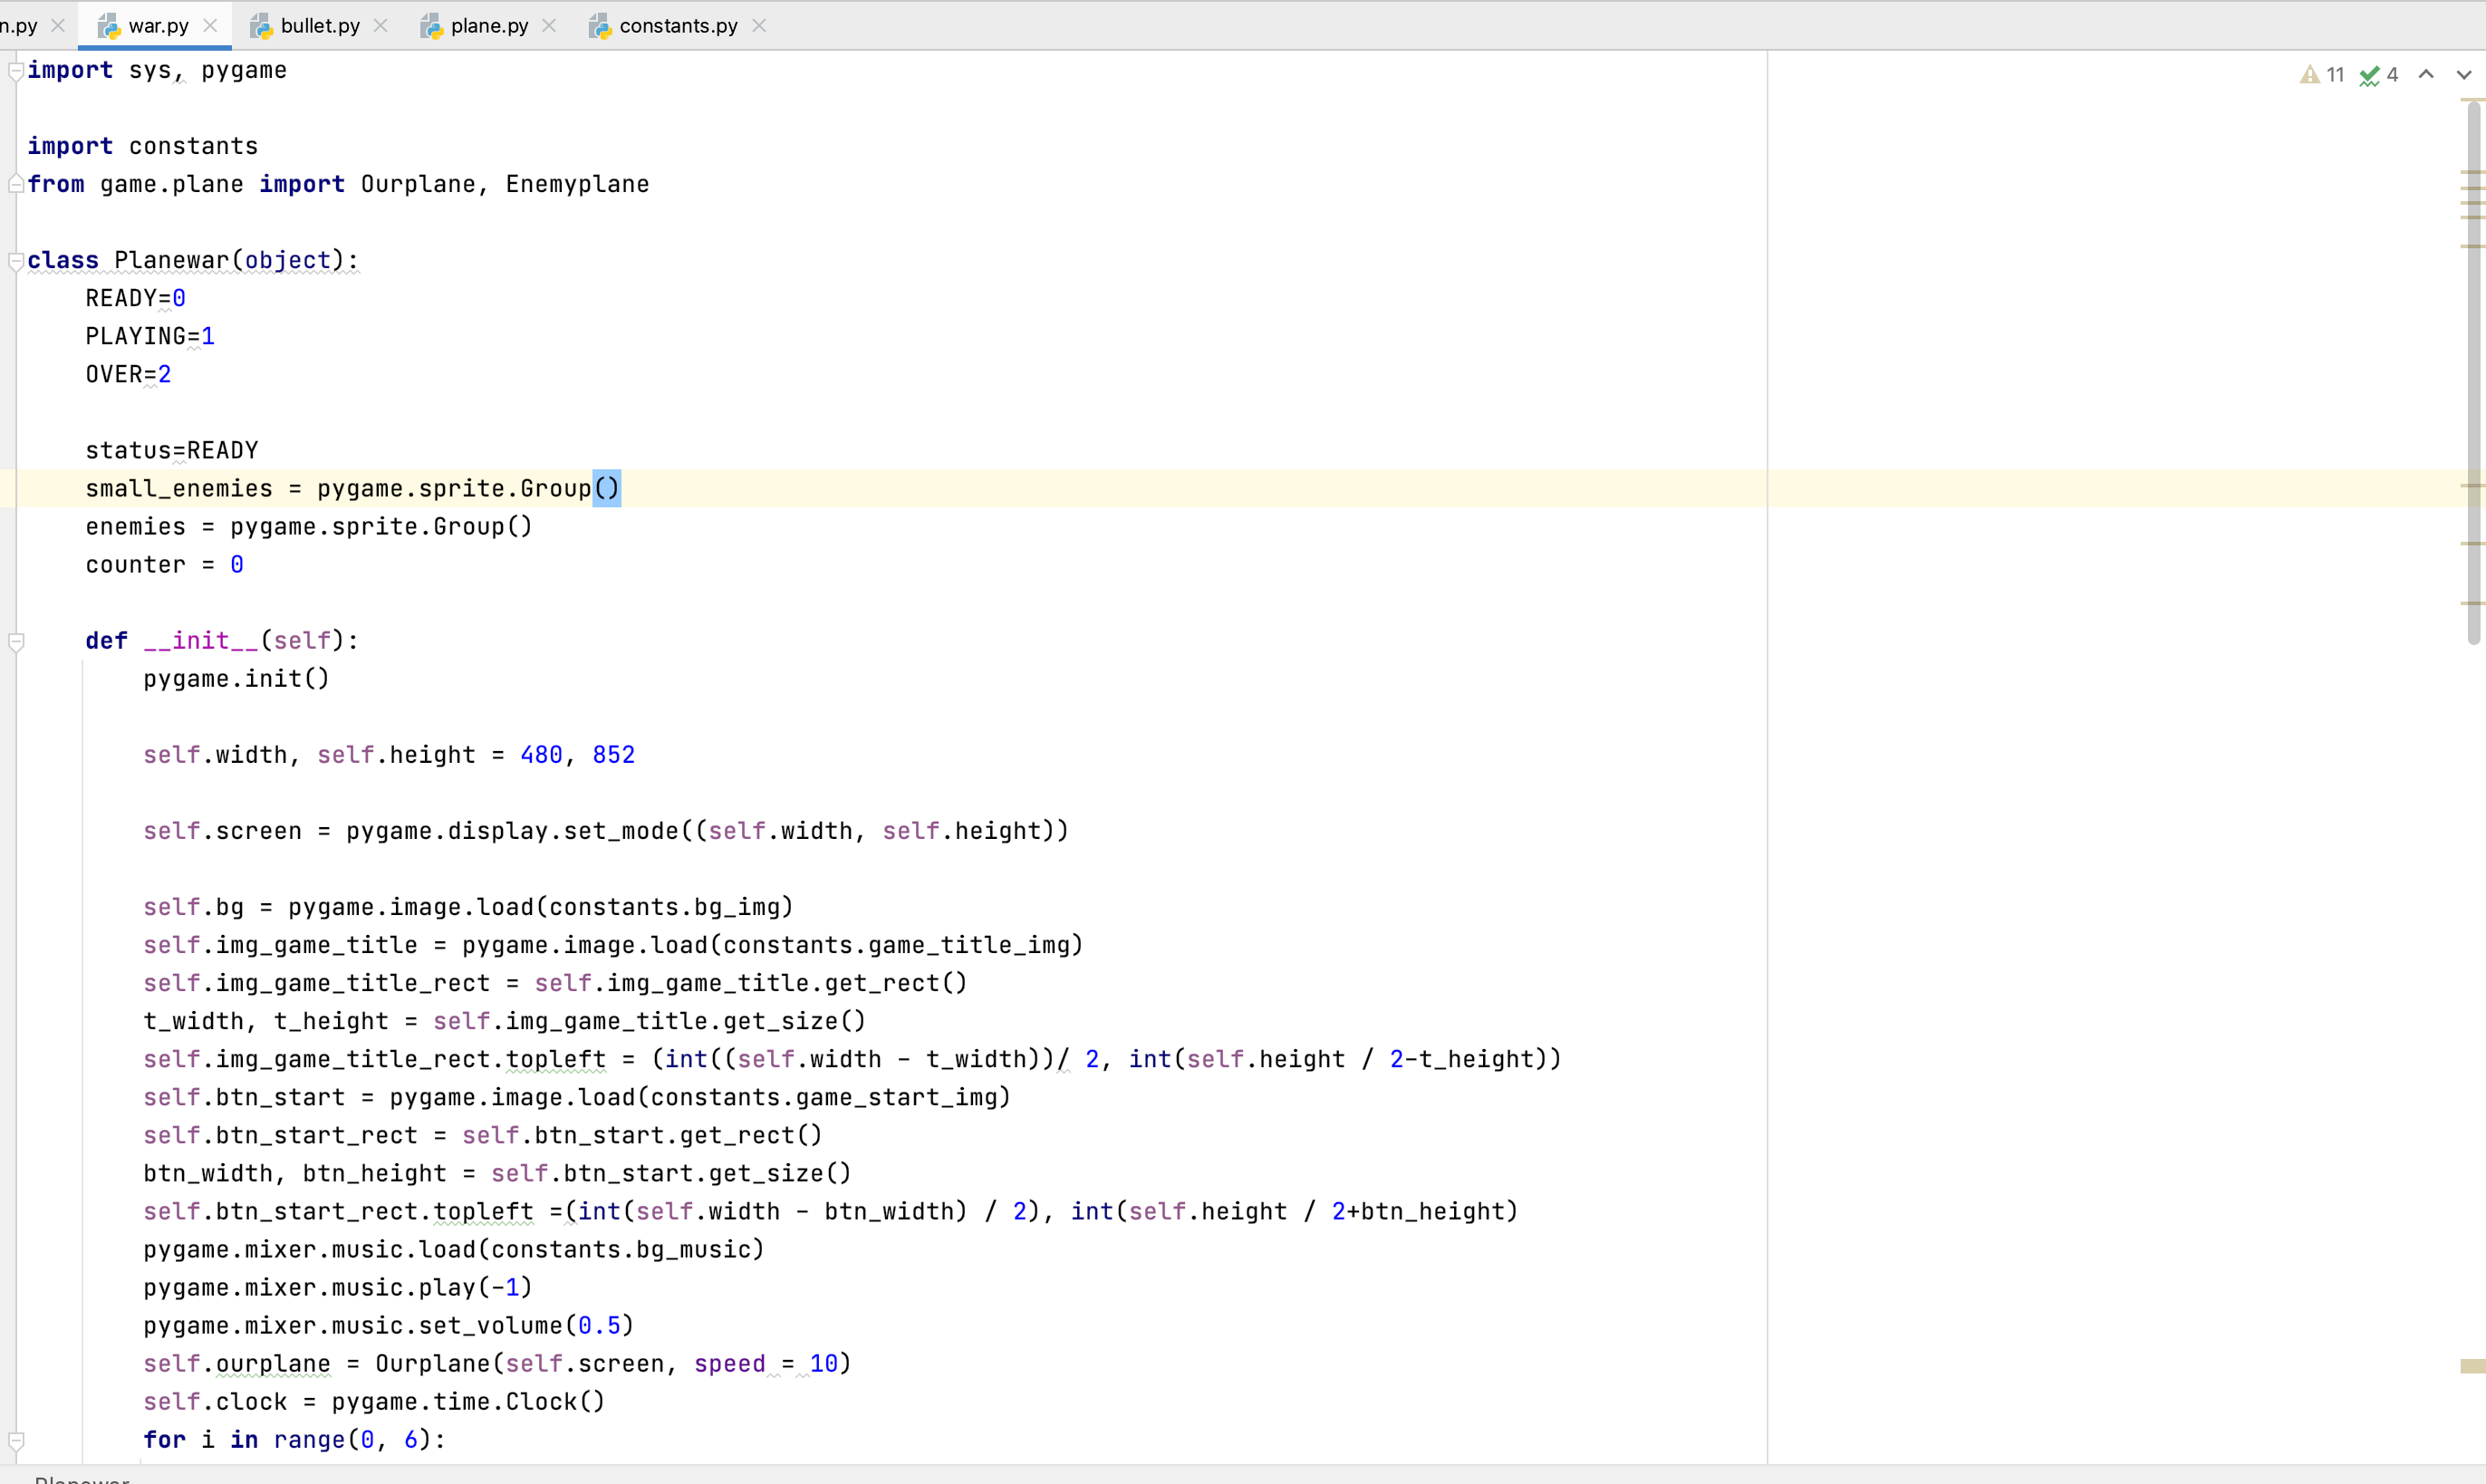Go to previous highlighted error arrow
The width and height of the screenshot is (2486, 1484).
point(2426,75)
